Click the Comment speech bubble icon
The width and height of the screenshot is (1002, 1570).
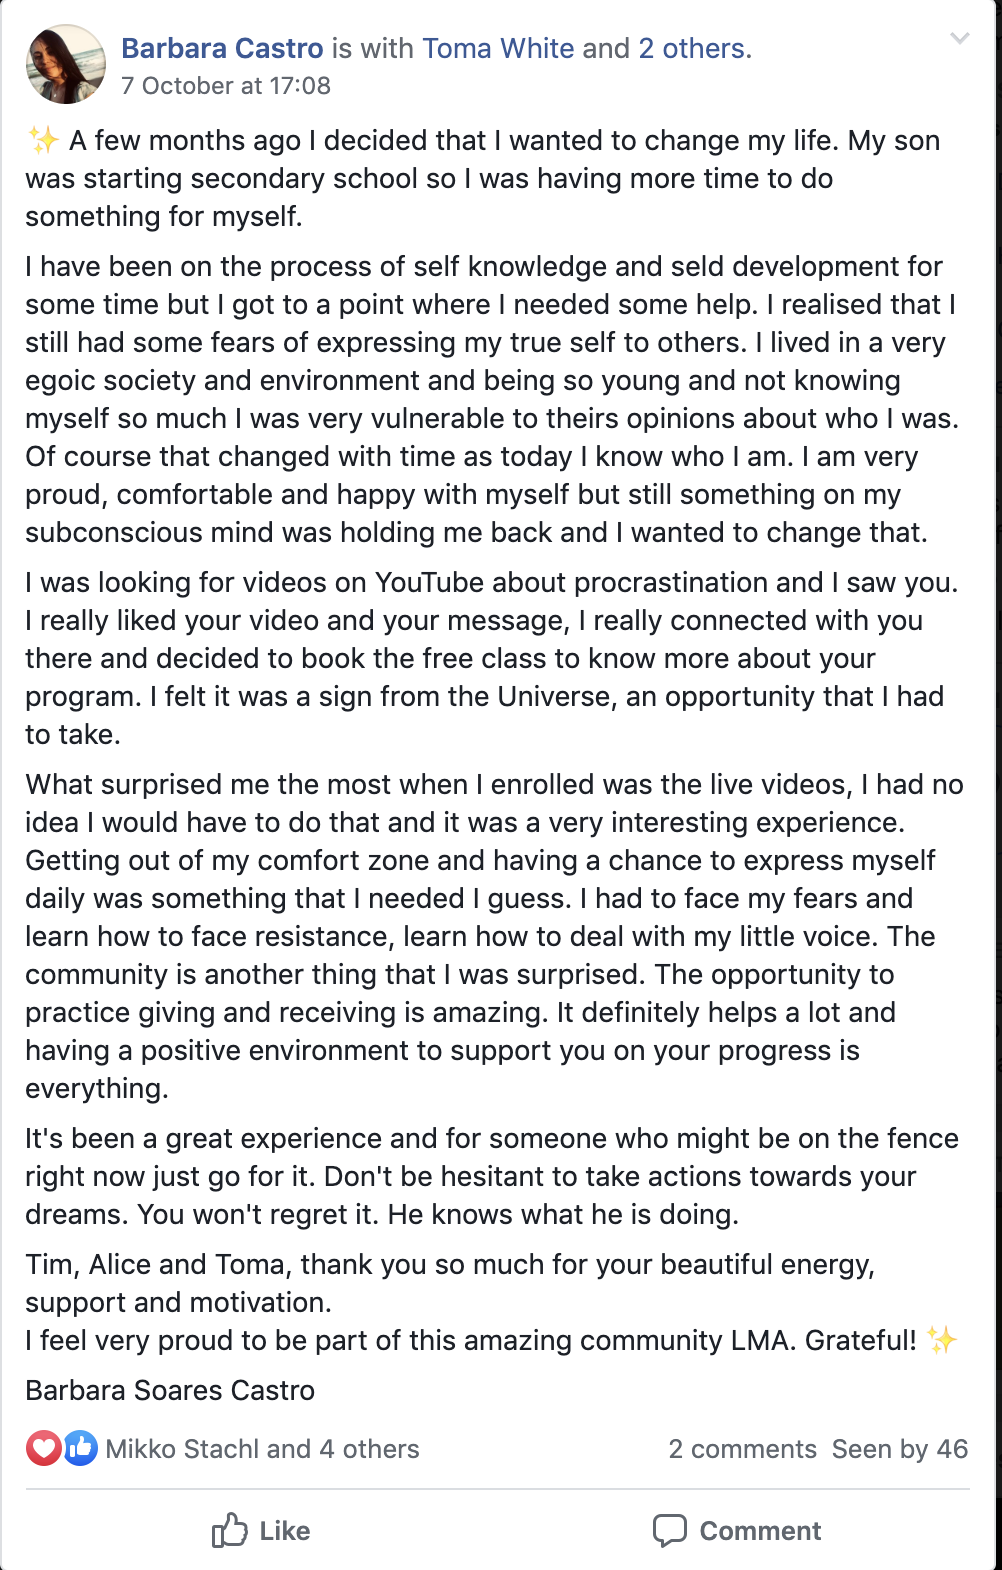(669, 1531)
